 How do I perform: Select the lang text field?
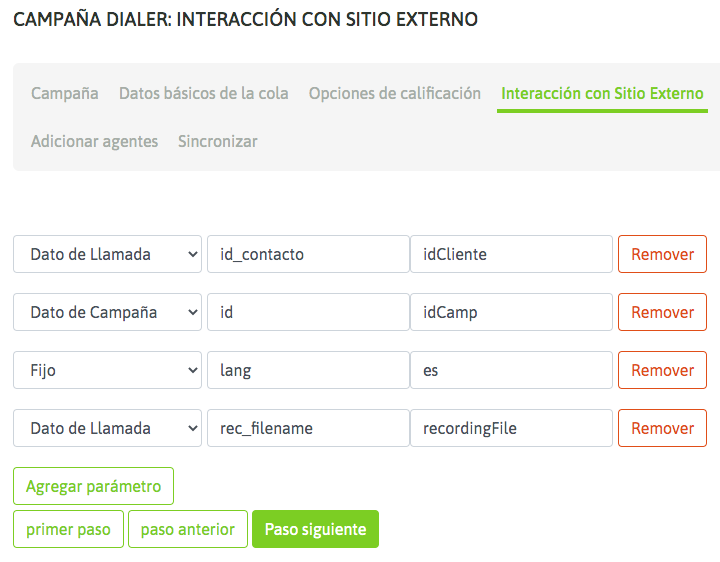point(307,370)
